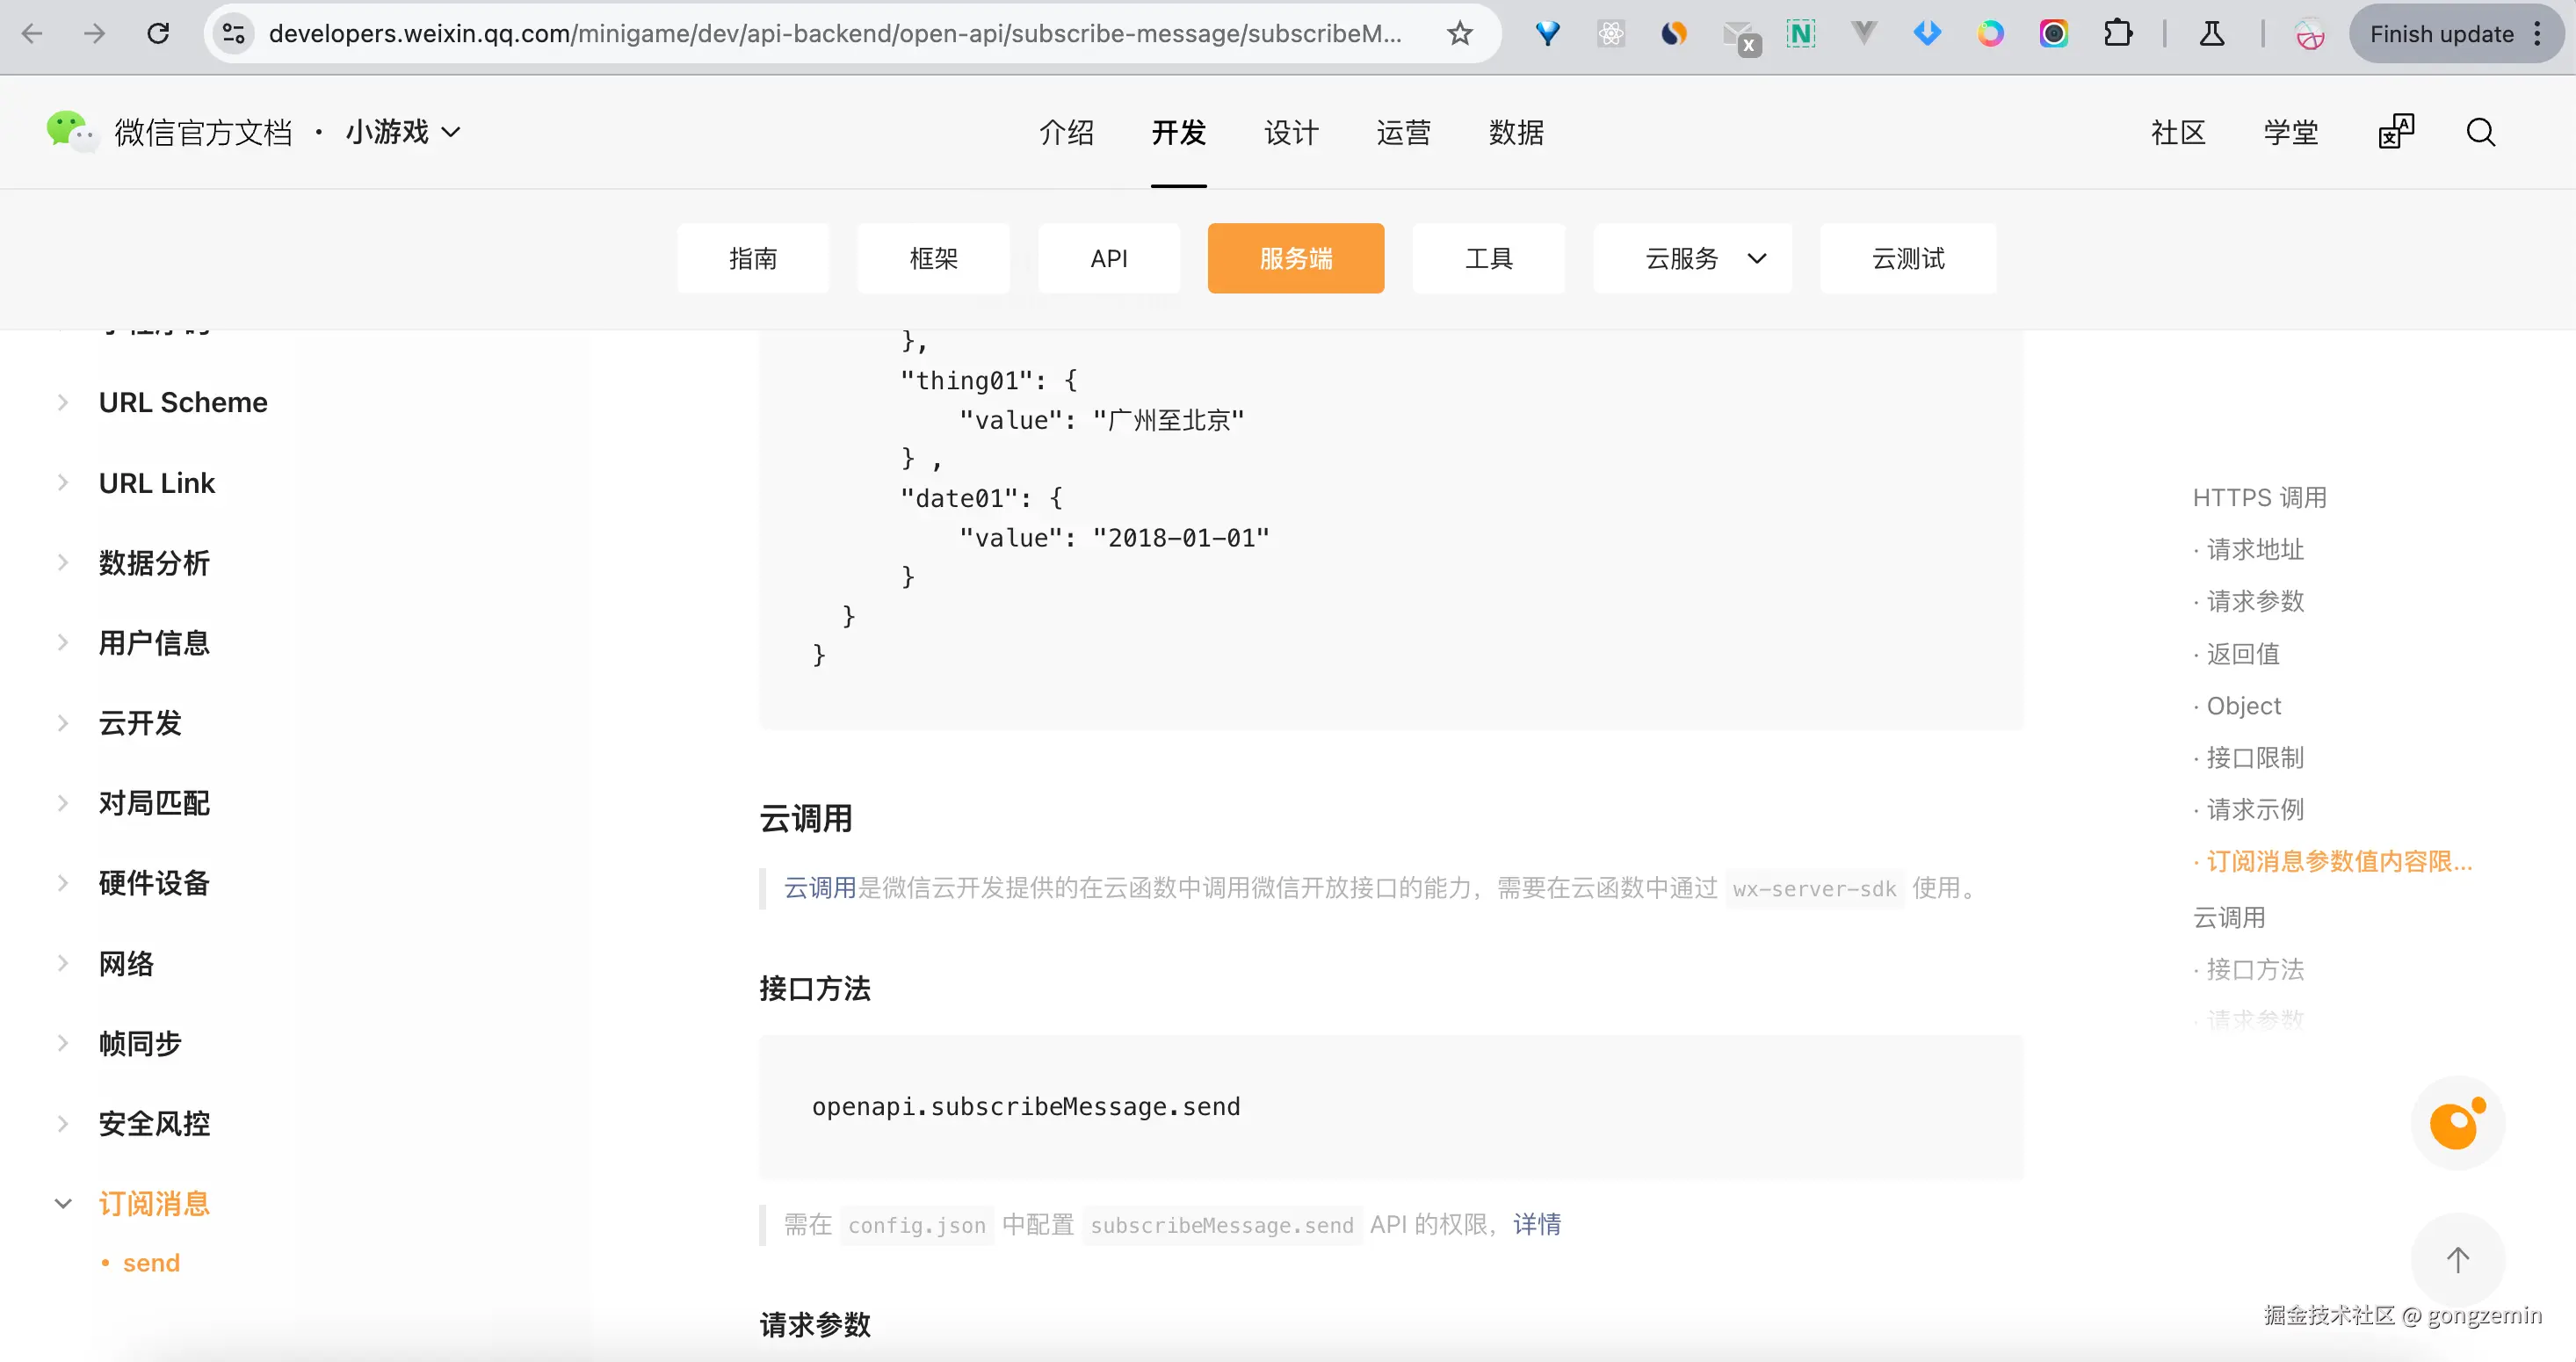
Task: Click the orange floating assistant icon
Action: click(2457, 1123)
